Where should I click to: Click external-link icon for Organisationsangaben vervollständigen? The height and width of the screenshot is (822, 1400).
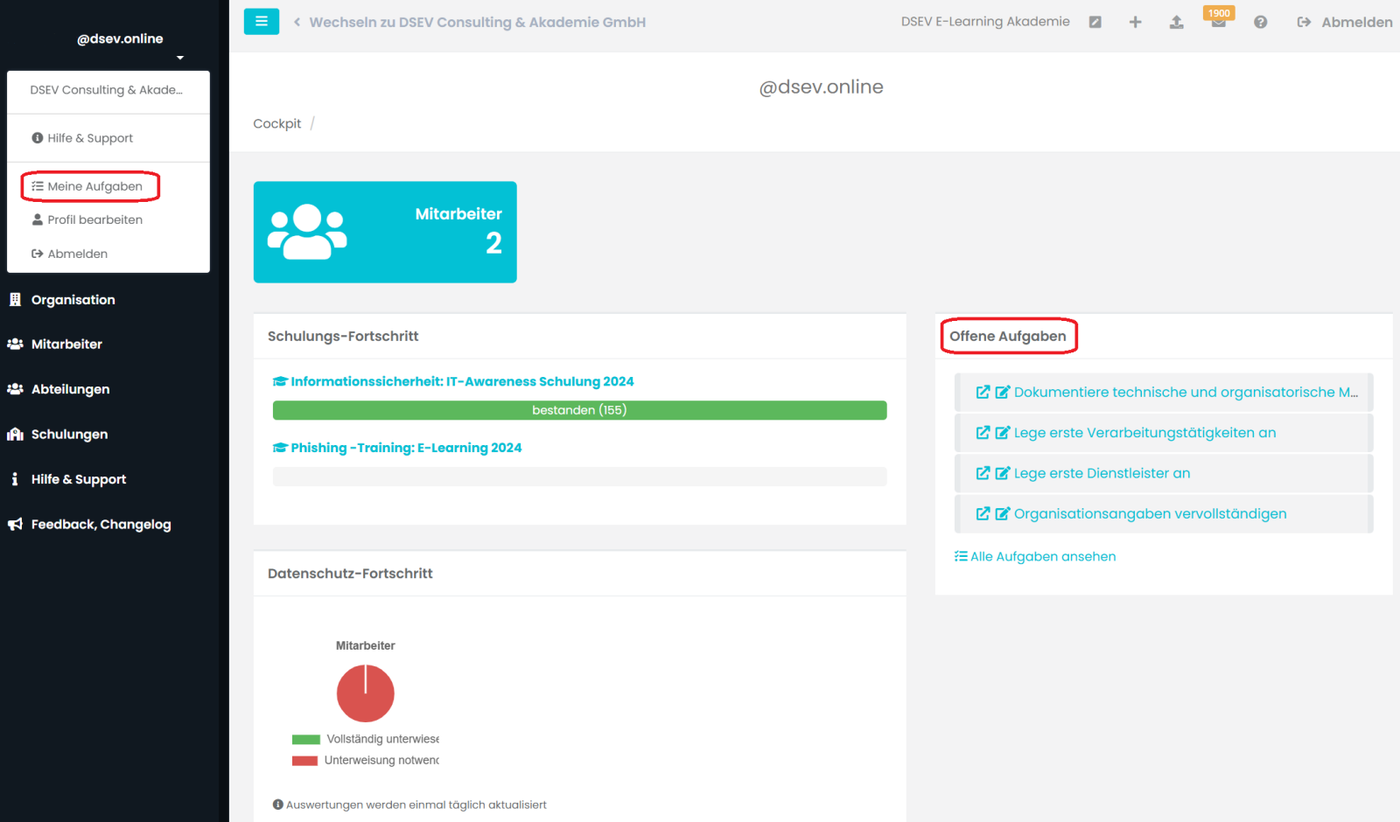tap(983, 514)
